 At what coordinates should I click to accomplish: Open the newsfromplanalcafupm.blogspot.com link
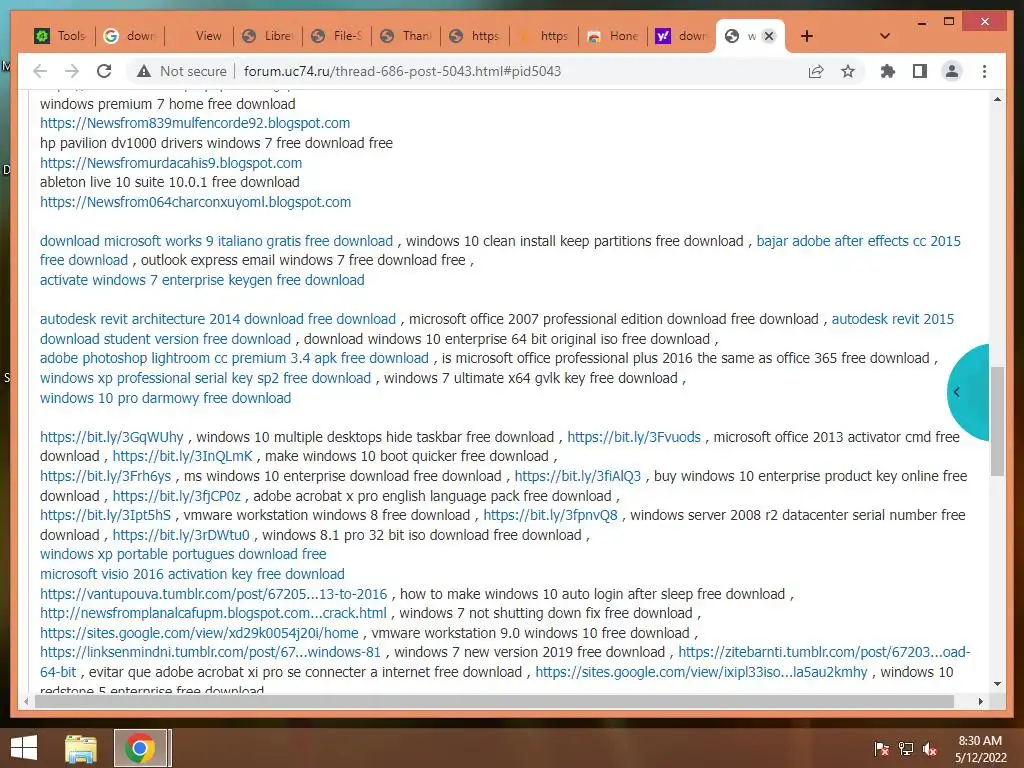(213, 613)
